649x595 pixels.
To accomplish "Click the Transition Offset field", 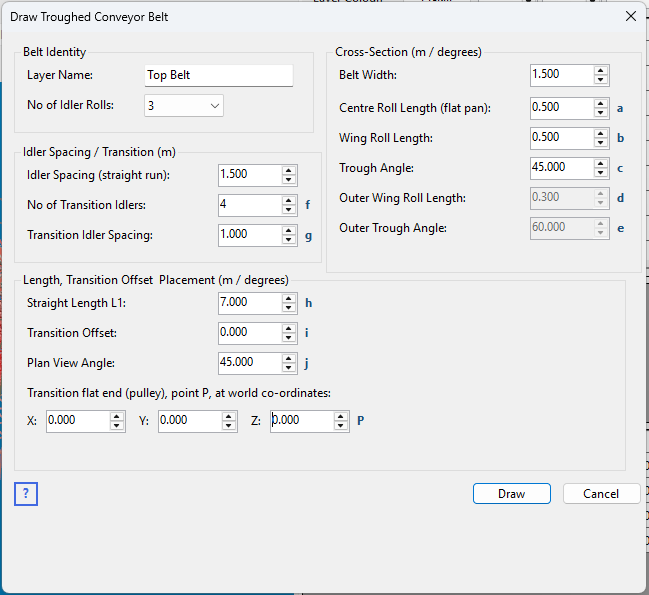I will (x=250, y=333).
